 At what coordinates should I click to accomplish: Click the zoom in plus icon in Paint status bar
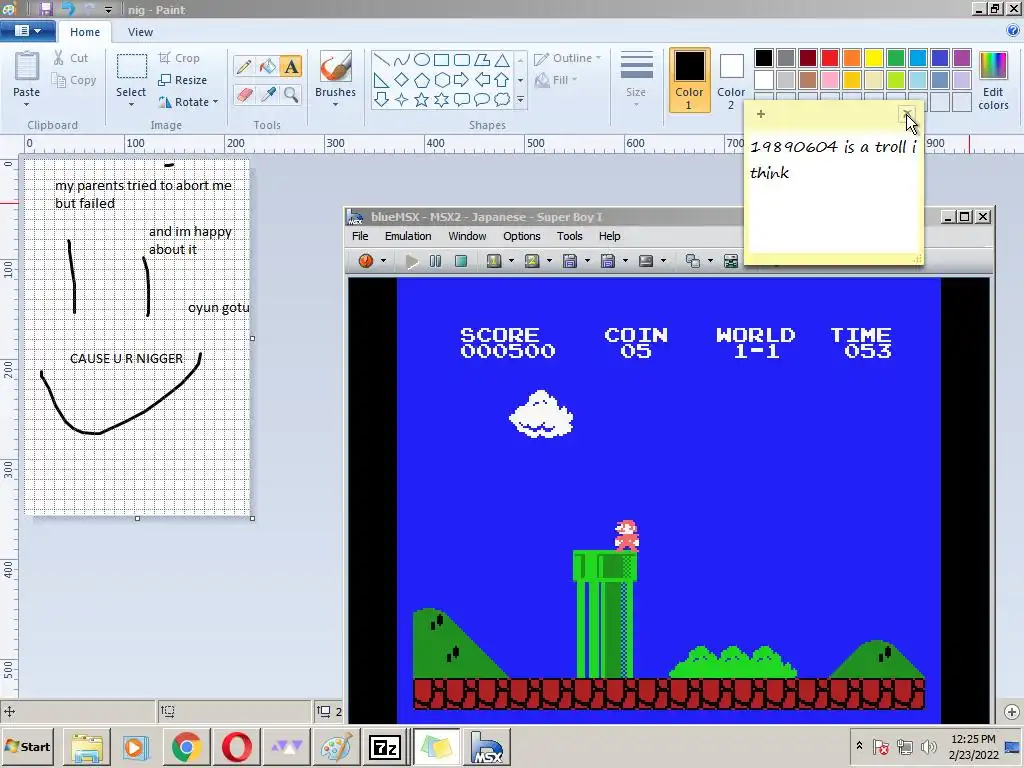(1012, 712)
